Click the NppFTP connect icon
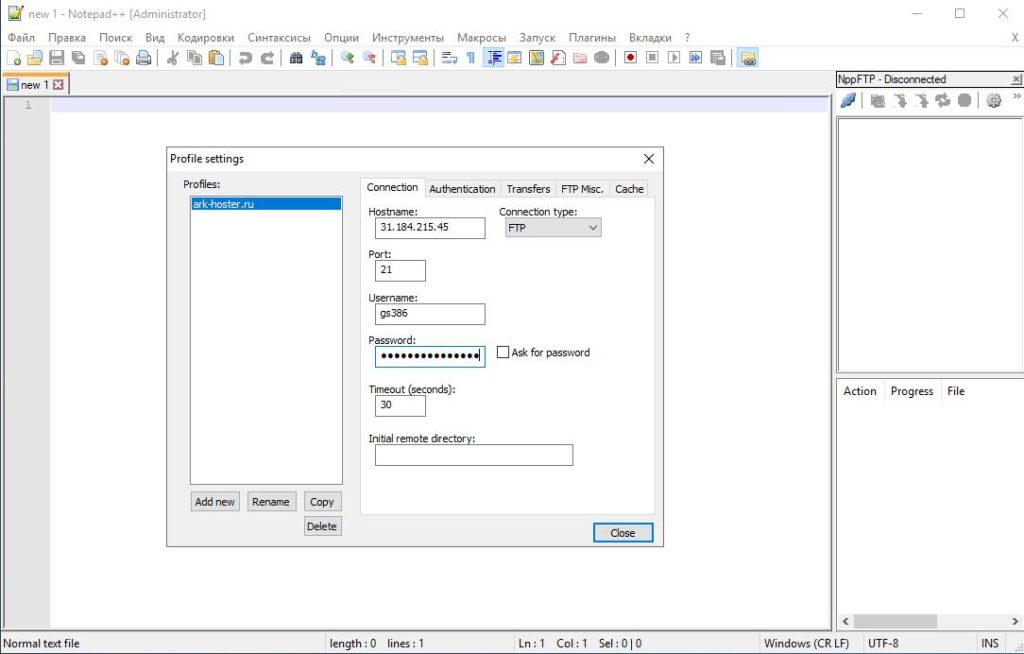This screenshot has width=1024, height=654. [848, 101]
